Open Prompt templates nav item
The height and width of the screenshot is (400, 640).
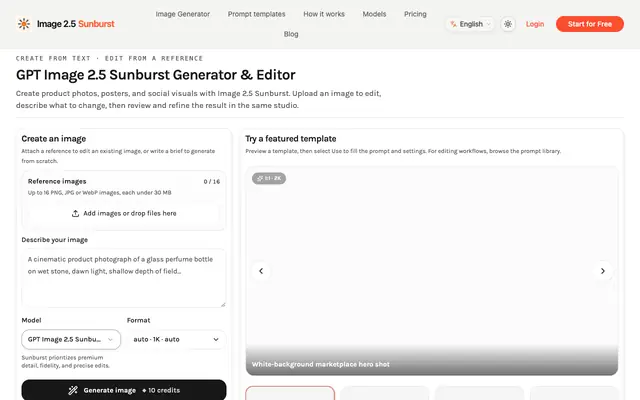(x=257, y=14)
